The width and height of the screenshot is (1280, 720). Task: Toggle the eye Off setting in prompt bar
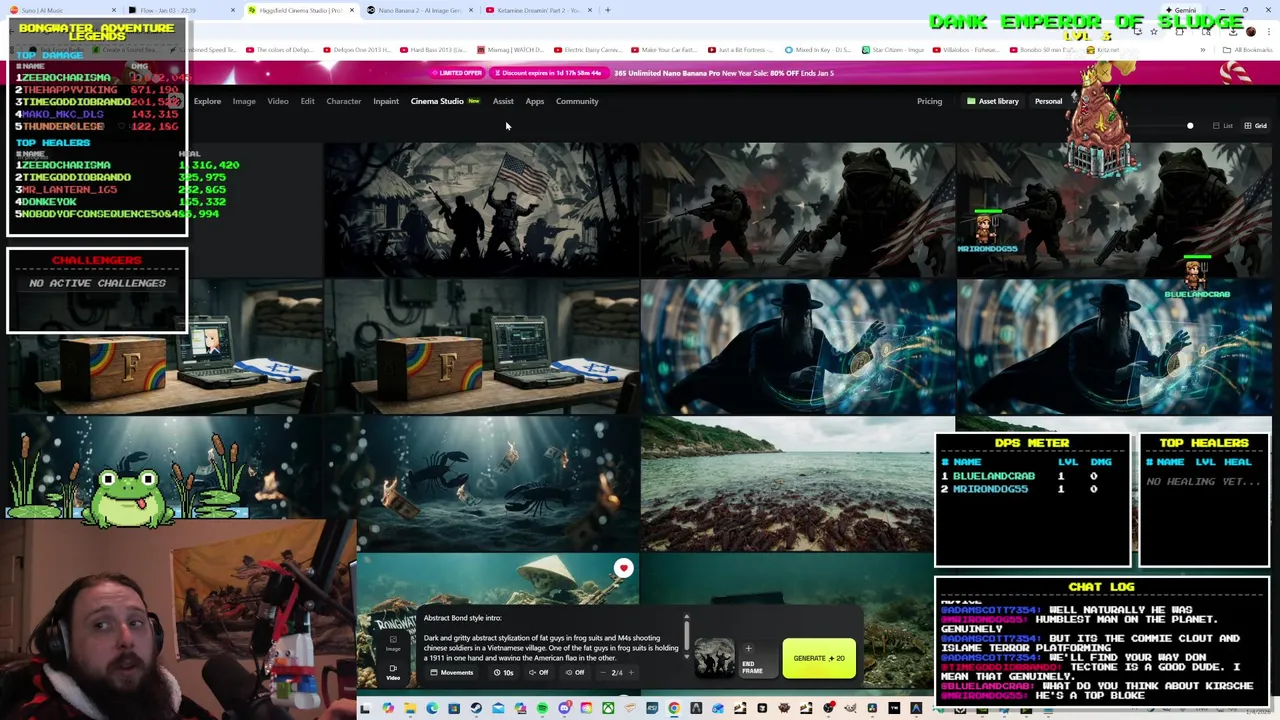pos(575,672)
